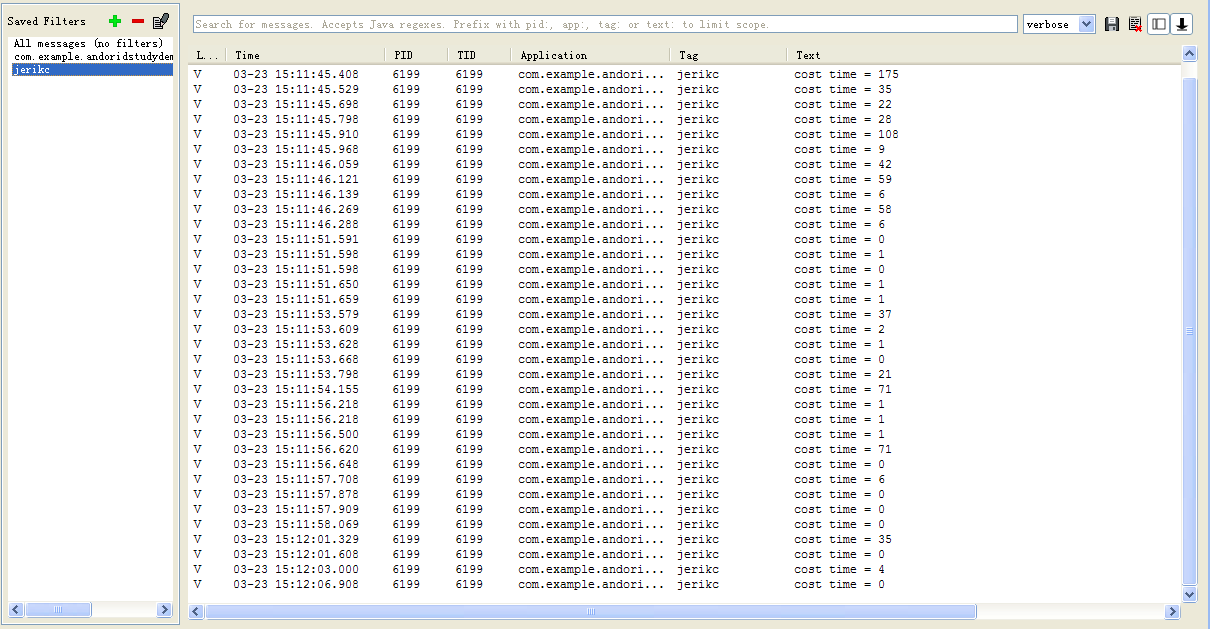Select 'All messages (no filters)' filter
Image resolution: width=1210 pixels, height=629 pixels.
(x=88, y=44)
